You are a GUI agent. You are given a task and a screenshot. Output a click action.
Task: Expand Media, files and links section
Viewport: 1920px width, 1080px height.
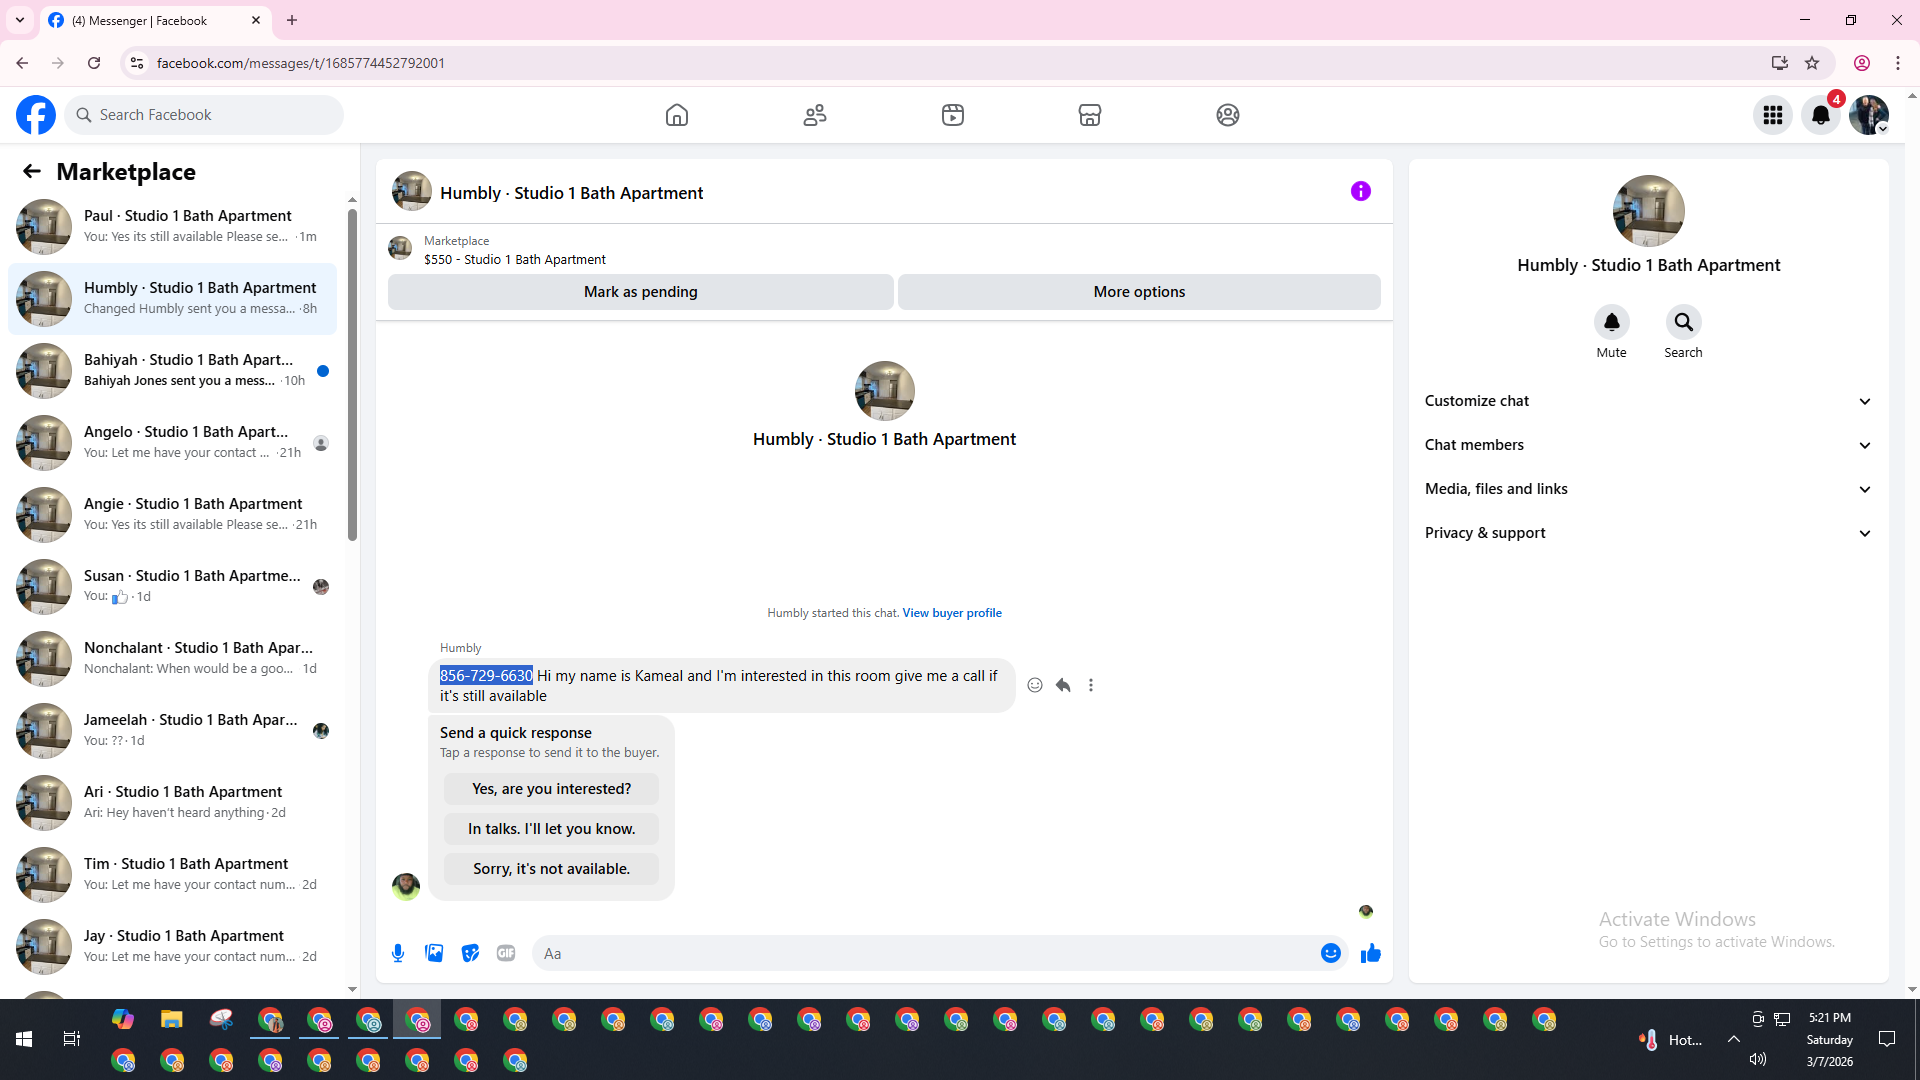point(1649,489)
